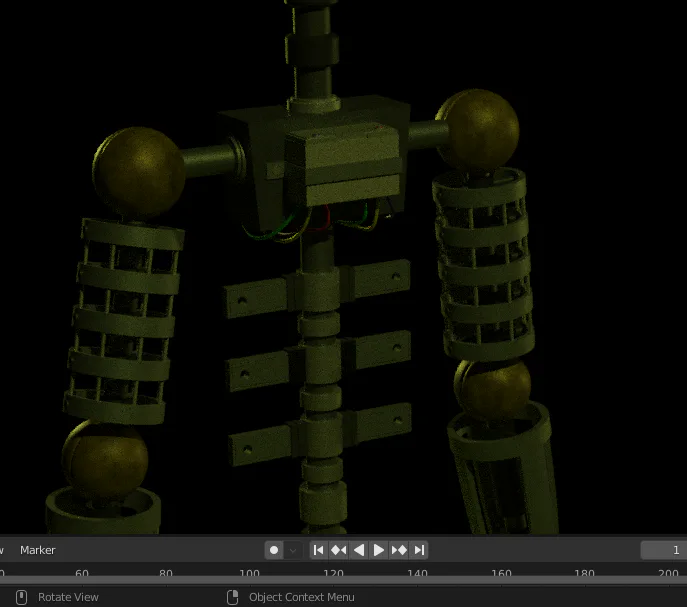This screenshot has width=687, height=607.
Task: Play the animation forward
Action: [379, 550]
